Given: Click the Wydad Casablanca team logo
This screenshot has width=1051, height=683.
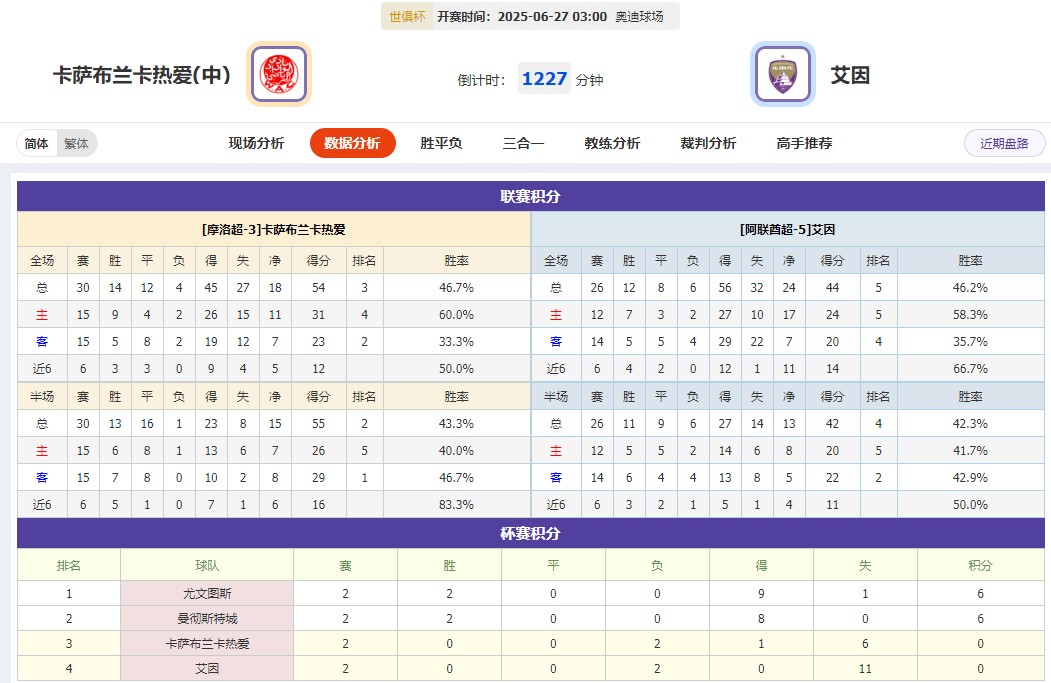Looking at the screenshot, I should pos(279,74).
